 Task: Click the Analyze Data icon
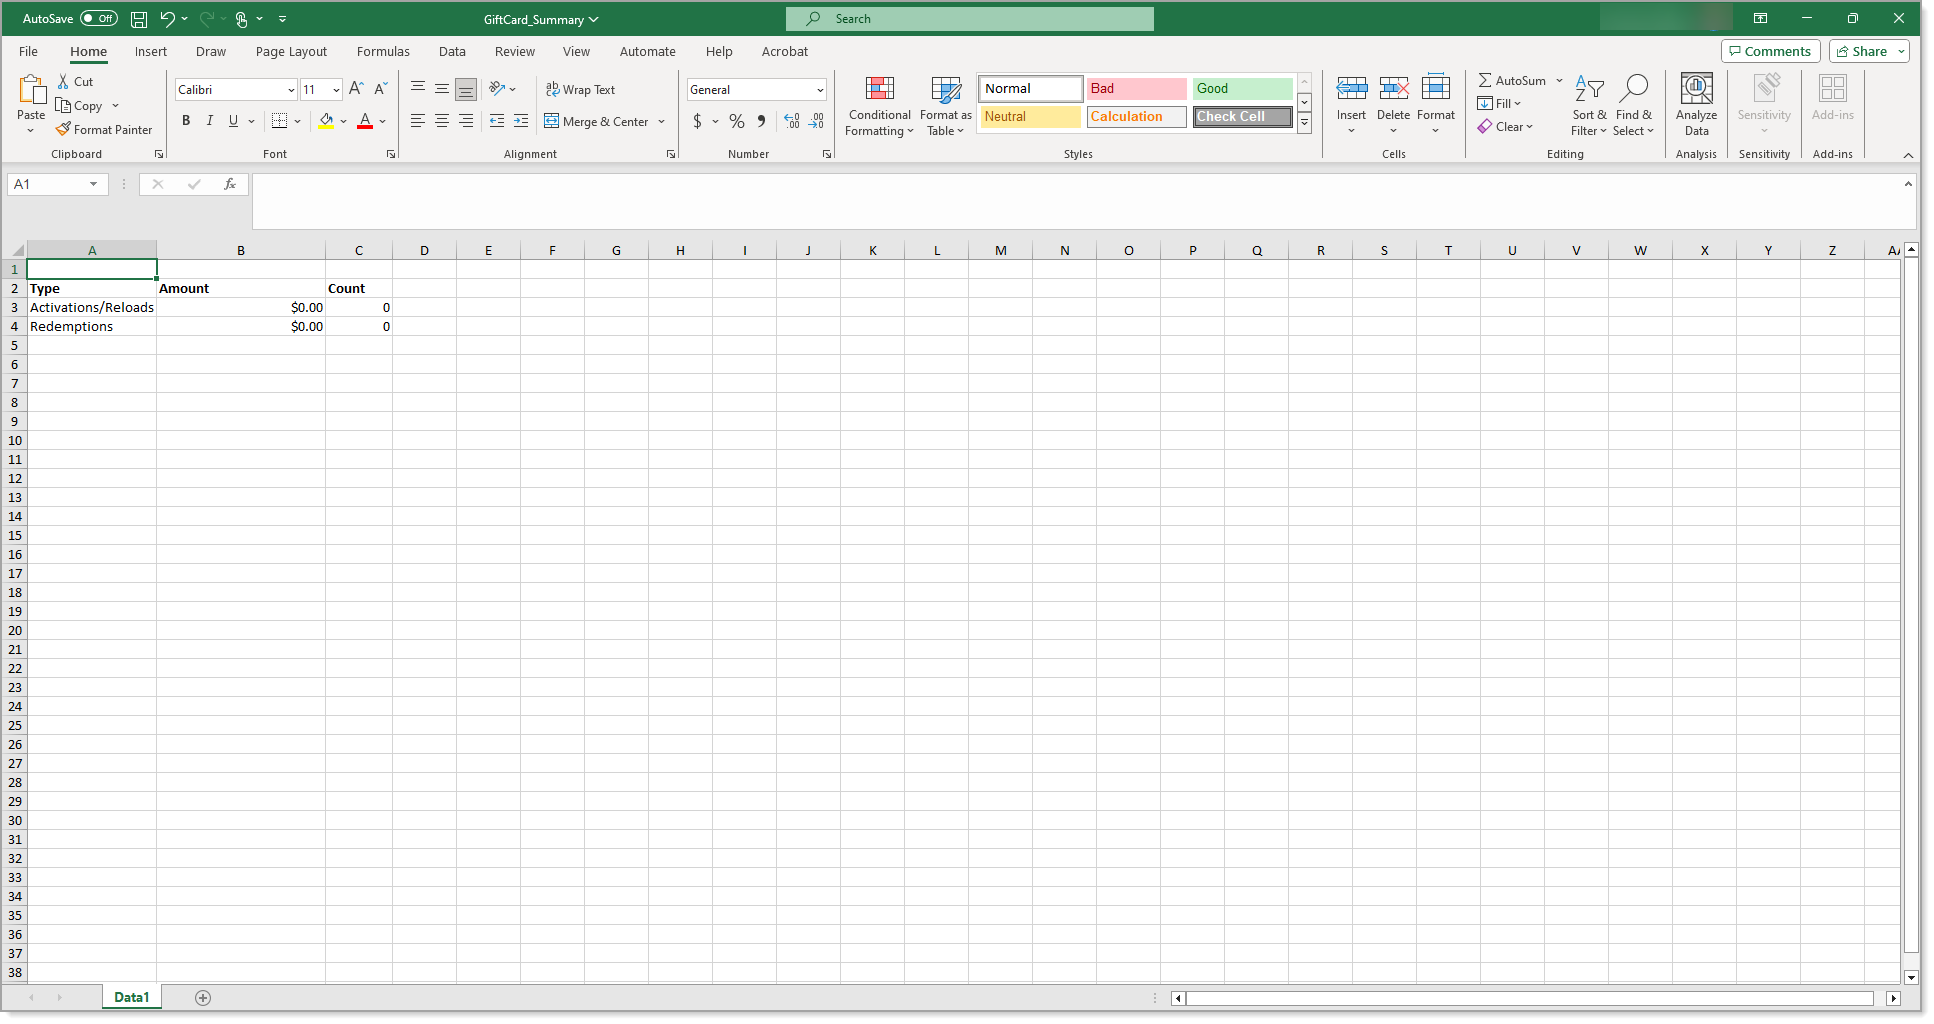pos(1697,88)
